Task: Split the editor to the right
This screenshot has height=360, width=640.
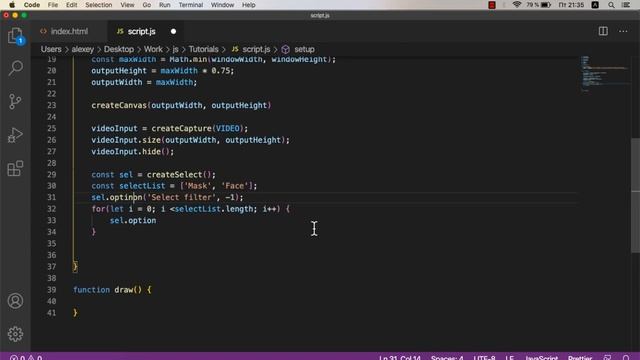Action: (603, 31)
